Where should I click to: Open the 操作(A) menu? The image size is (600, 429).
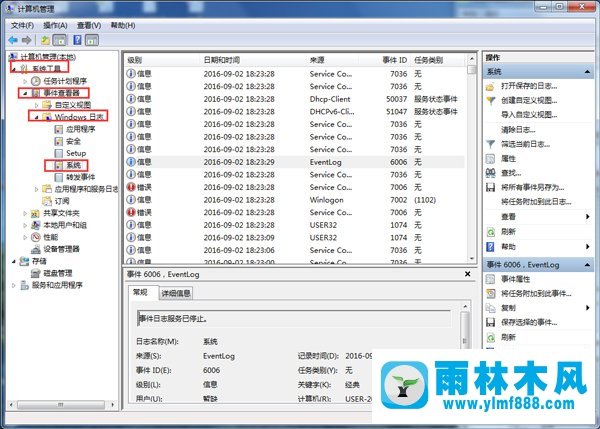click(x=55, y=25)
